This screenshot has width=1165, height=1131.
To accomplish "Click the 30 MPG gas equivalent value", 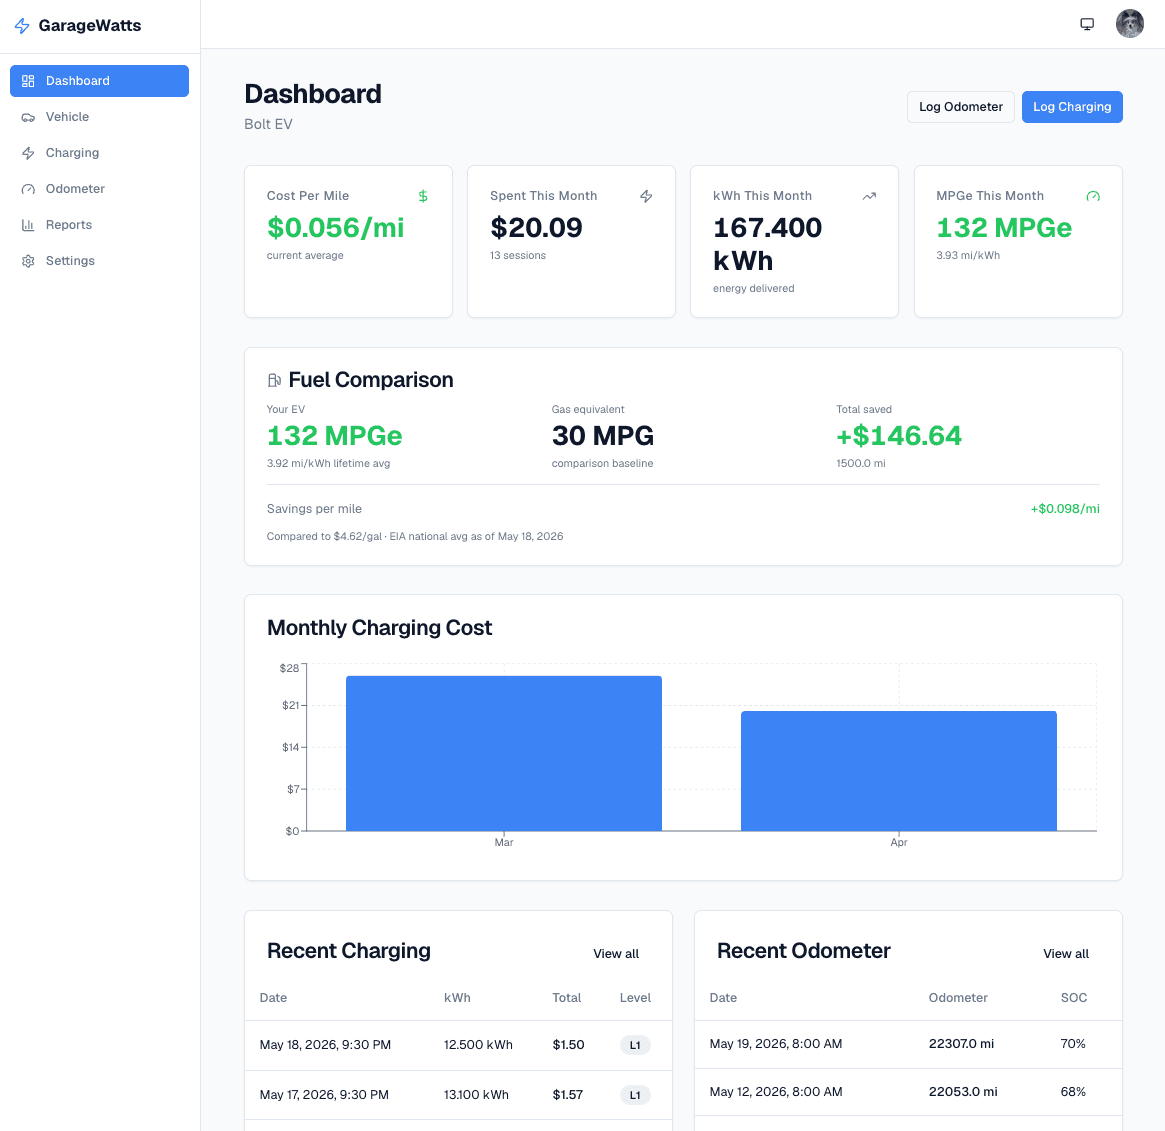I will [x=603, y=435].
